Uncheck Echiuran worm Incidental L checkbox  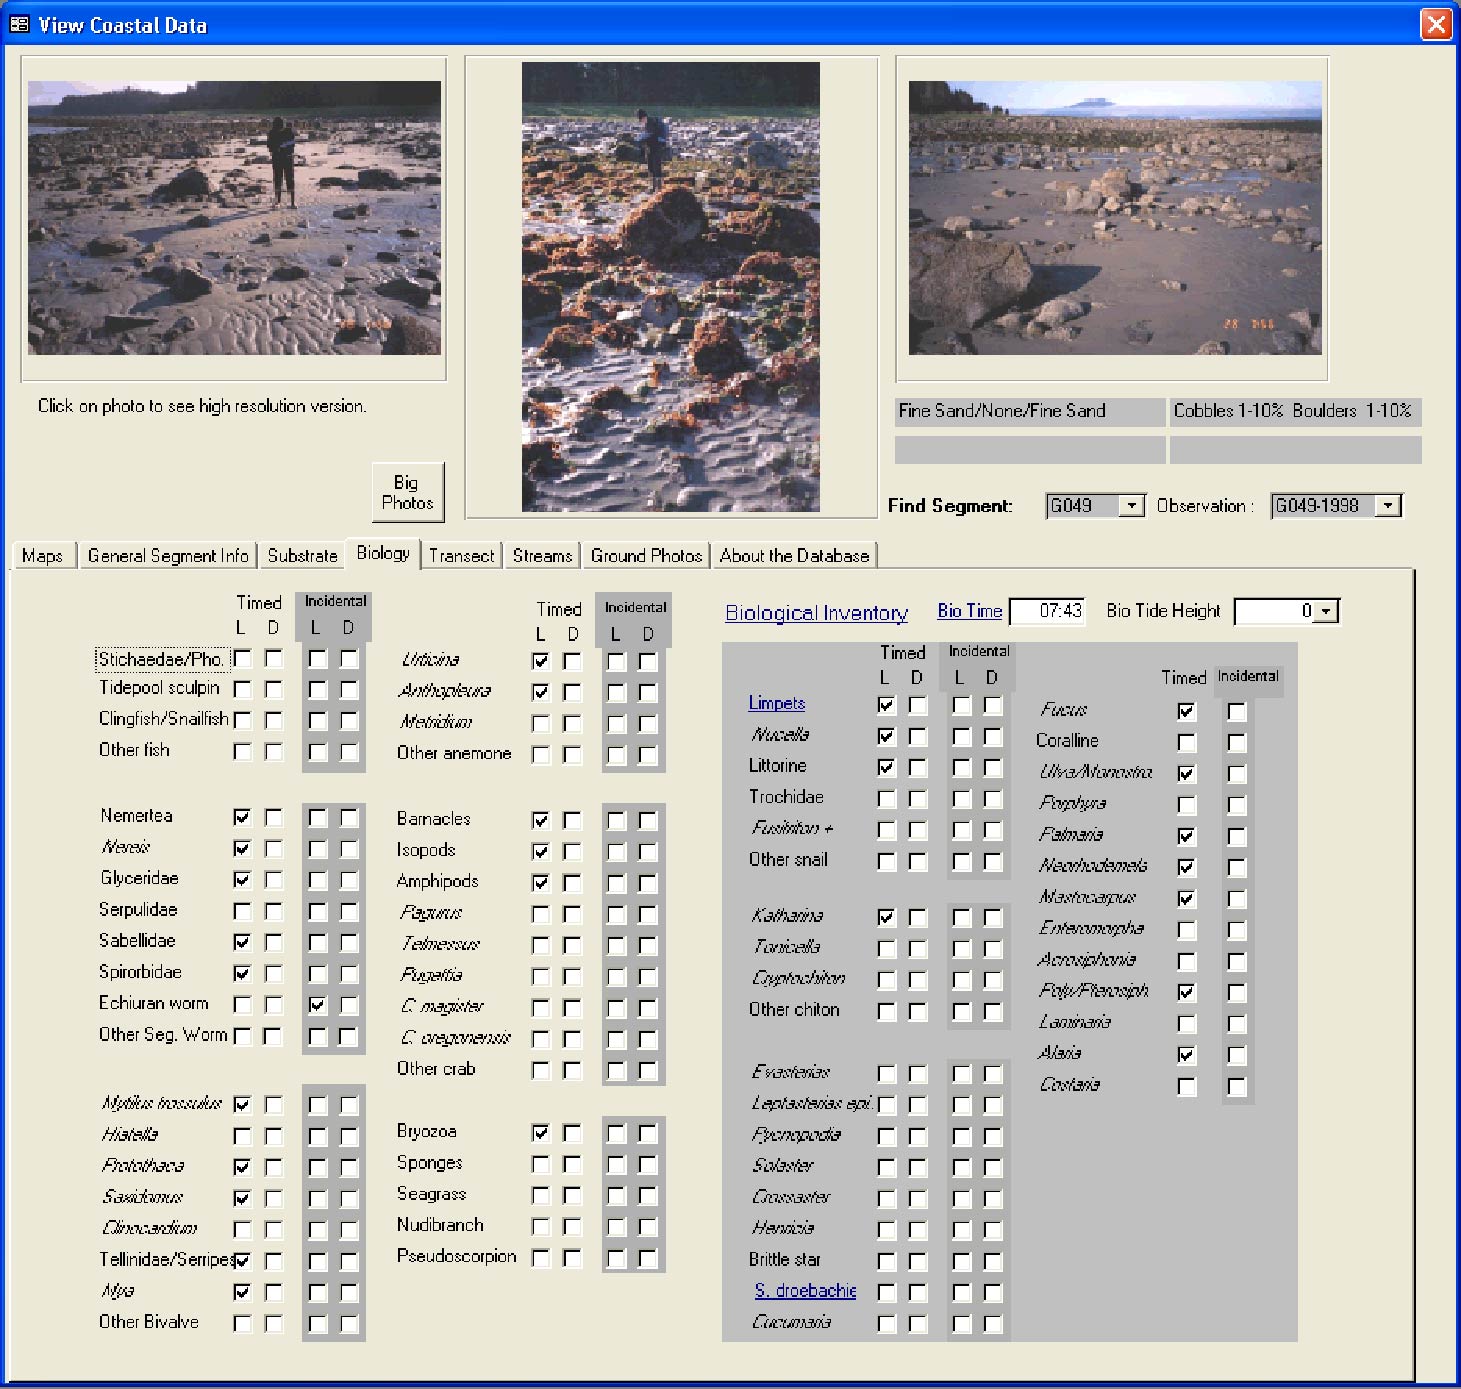coord(317,1004)
